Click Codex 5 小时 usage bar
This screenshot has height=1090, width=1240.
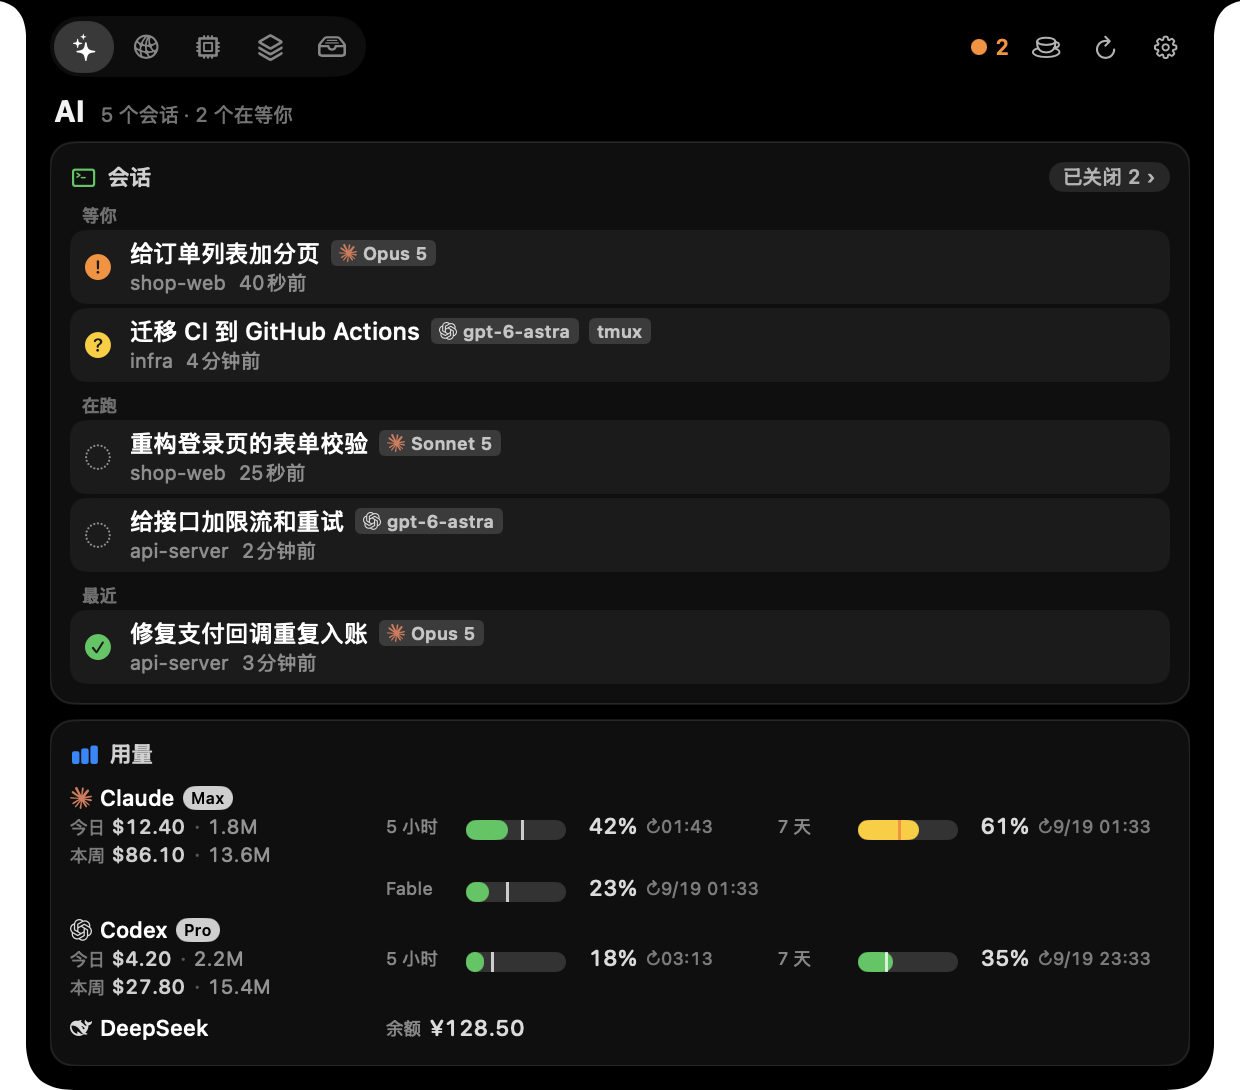coord(516,961)
